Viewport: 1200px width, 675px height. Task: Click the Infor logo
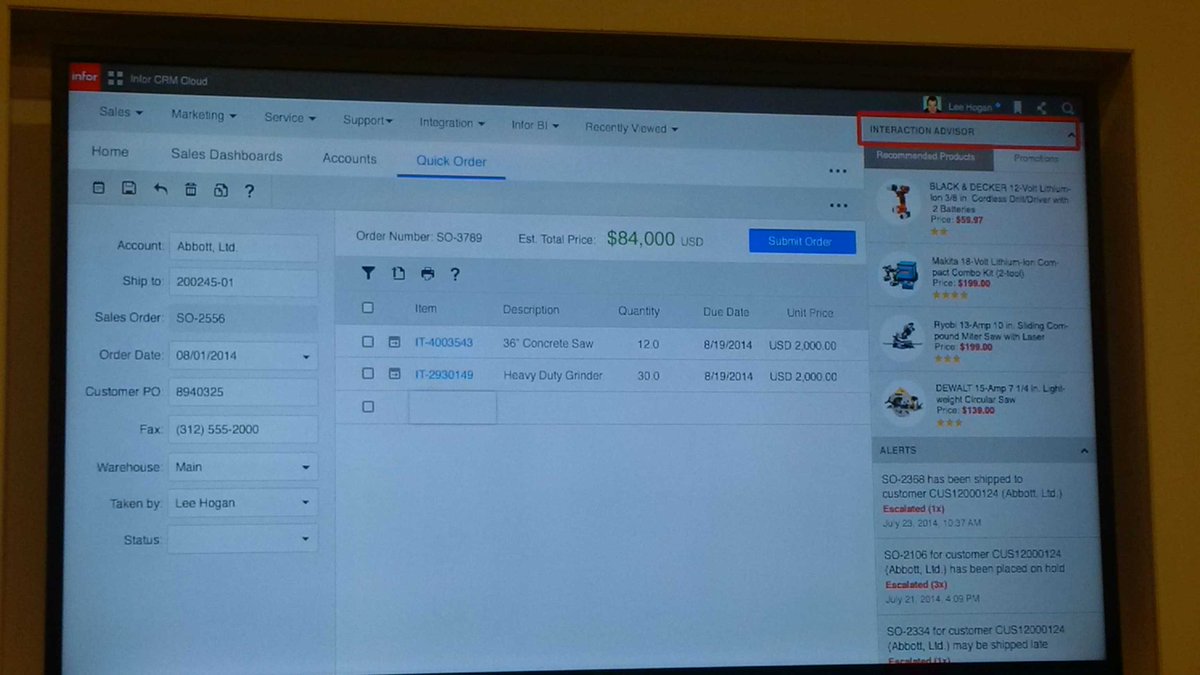84,78
